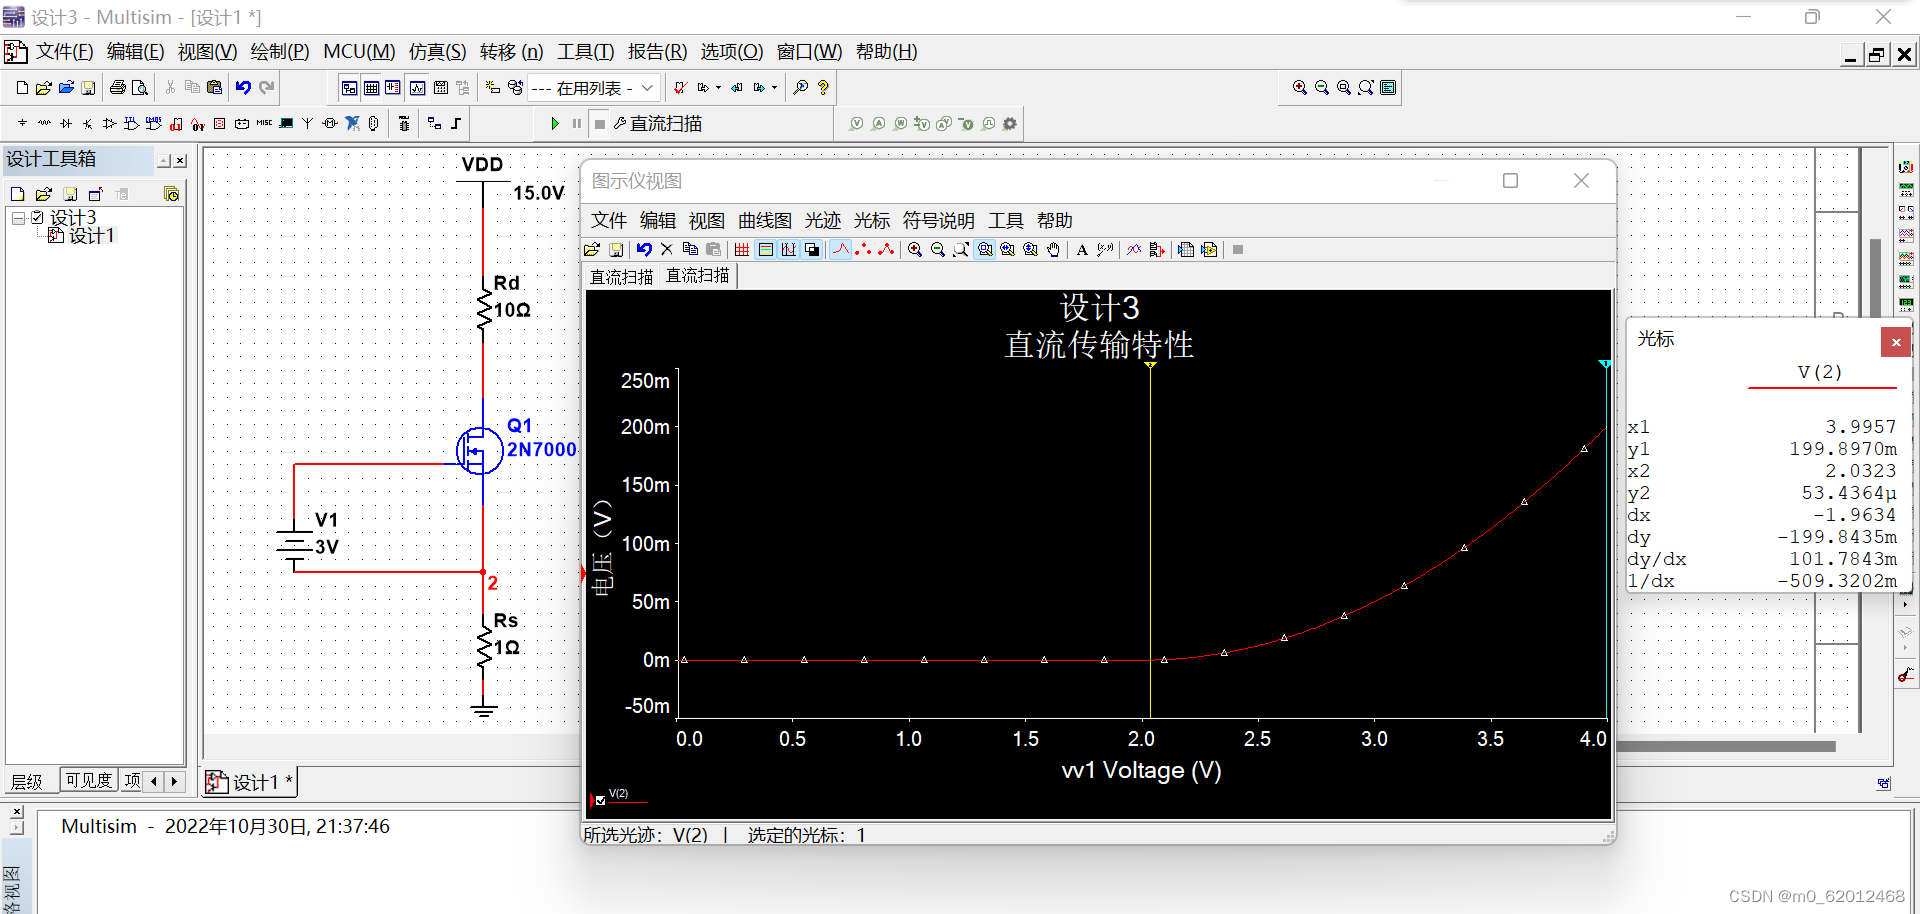Image resolution: width=1920 pixels, height=914 pixels.
Task: Toggle V(2) trace checkbox in graph legend
Action: 600,800
